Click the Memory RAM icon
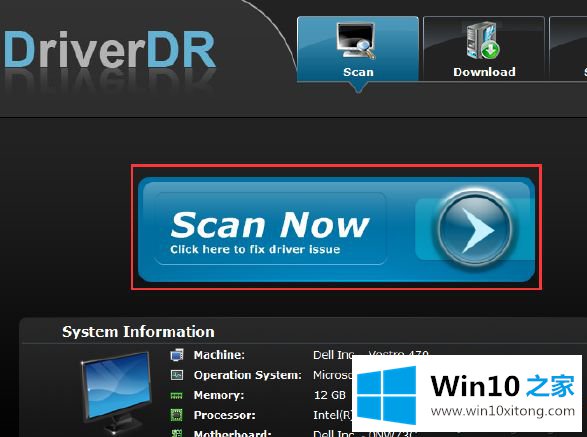 pos(177,395)
